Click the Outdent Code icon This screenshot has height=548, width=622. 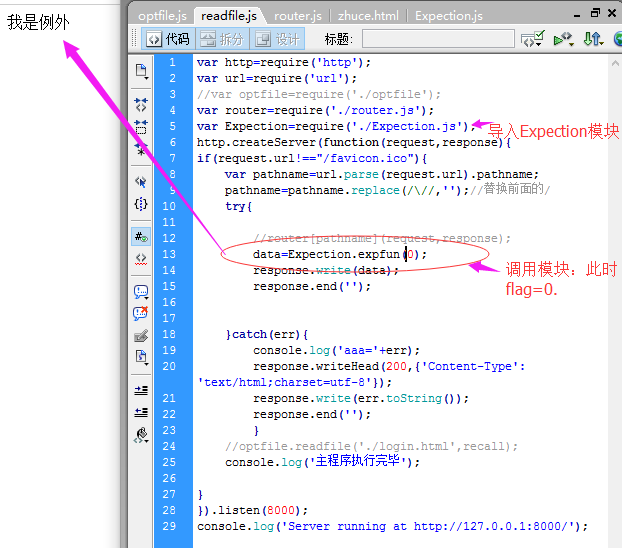pos(141,412)
